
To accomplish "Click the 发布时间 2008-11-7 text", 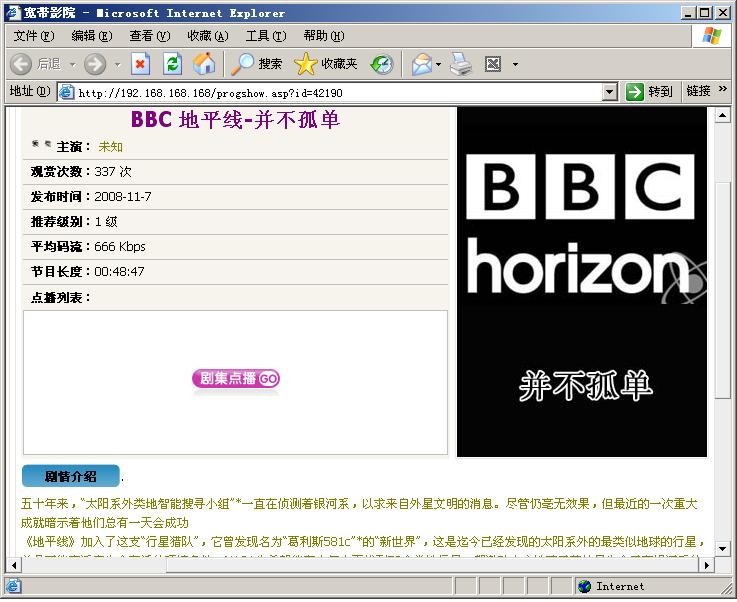I will click(91, 196).
